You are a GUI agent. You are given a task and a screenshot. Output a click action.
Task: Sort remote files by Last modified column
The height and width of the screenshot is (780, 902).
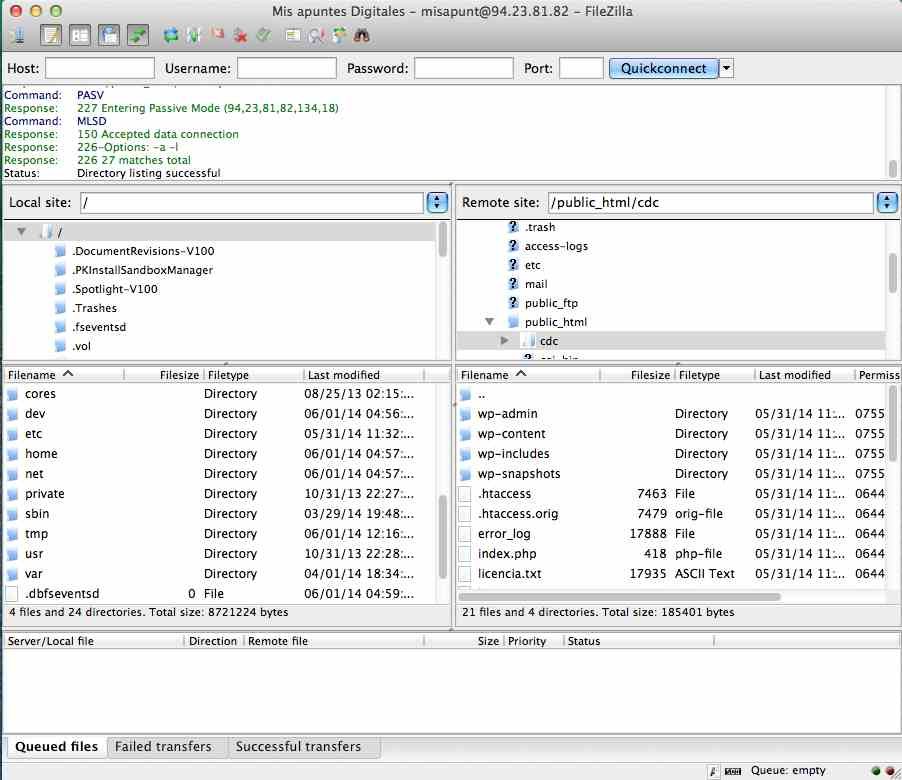pyautogui.click(x=803, y=375)
